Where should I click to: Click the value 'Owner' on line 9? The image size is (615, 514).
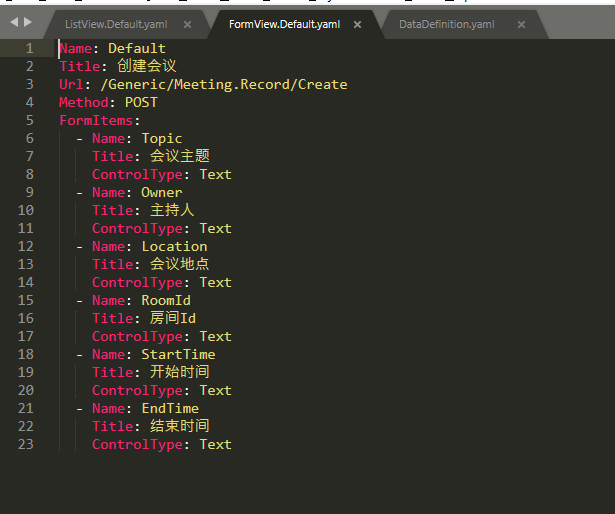click(x=162, y=192)
